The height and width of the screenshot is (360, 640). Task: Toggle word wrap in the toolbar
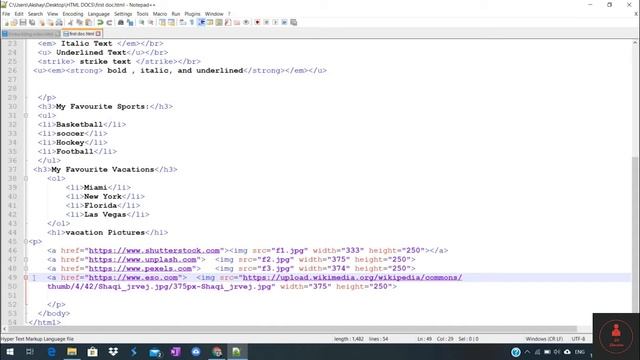coord(182,22)
